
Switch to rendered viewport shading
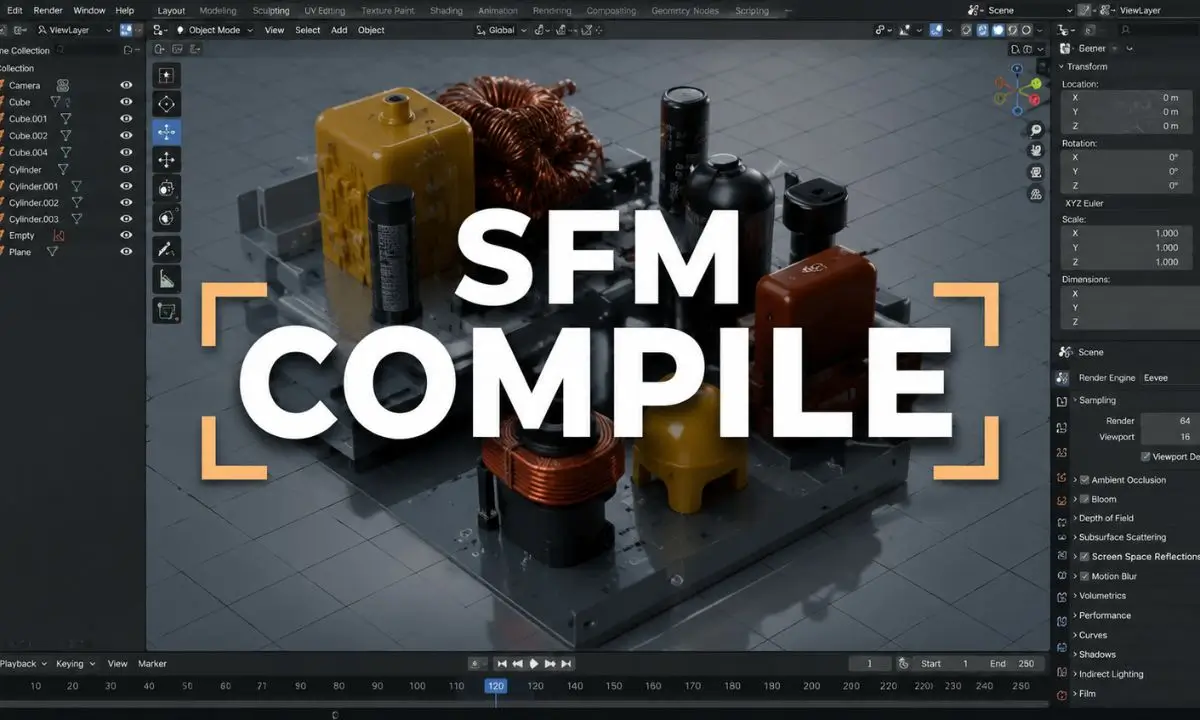coord(1027,30)
